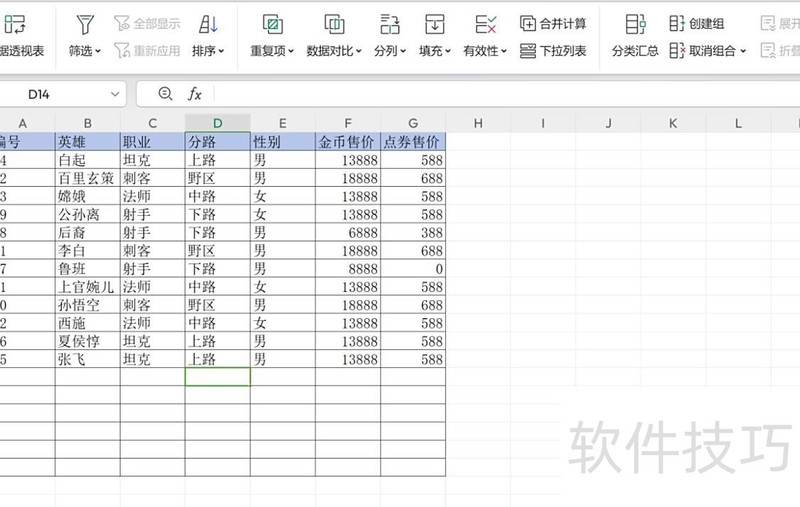Select column D header

218,123
